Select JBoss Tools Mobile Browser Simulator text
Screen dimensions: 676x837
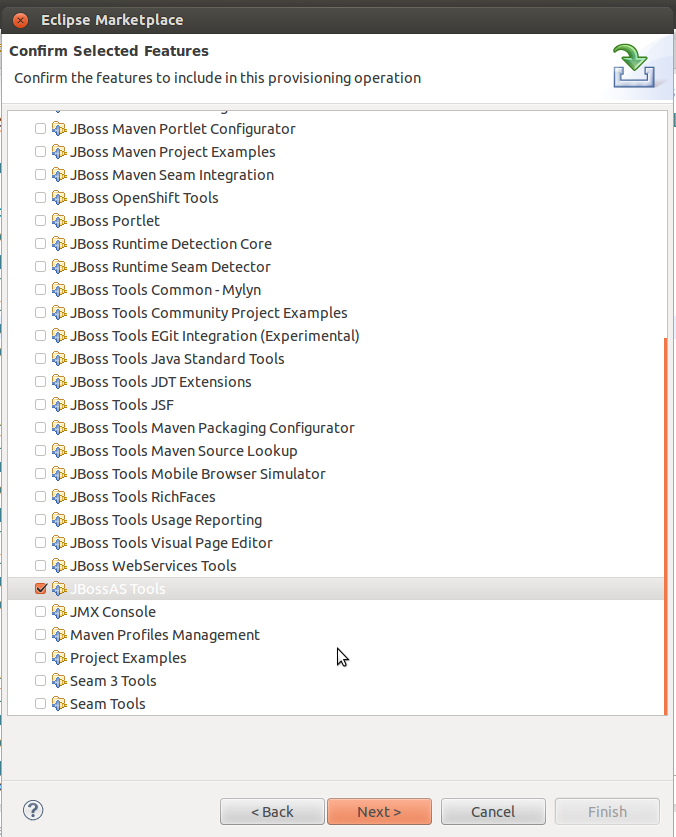pos(198,473)
